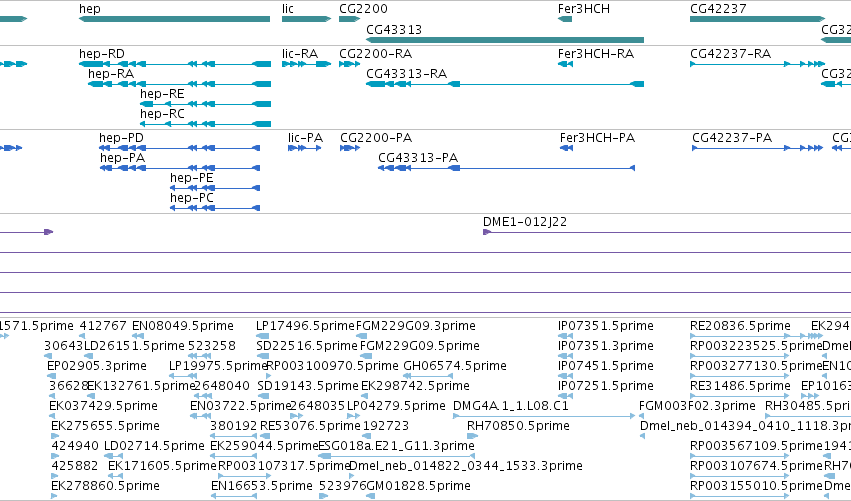Click EK037429.5prime label

pos(103,407)
